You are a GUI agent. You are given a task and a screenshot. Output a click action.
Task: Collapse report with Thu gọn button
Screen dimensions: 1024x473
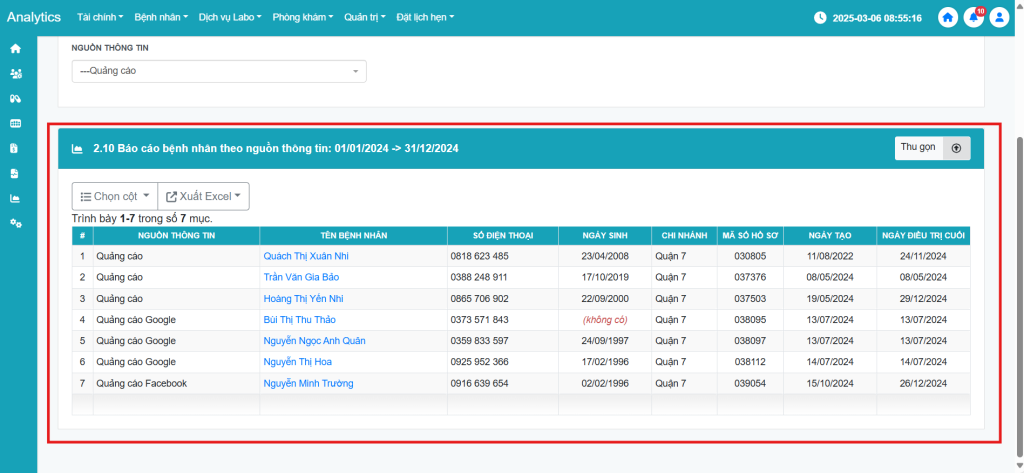point(932,147)
